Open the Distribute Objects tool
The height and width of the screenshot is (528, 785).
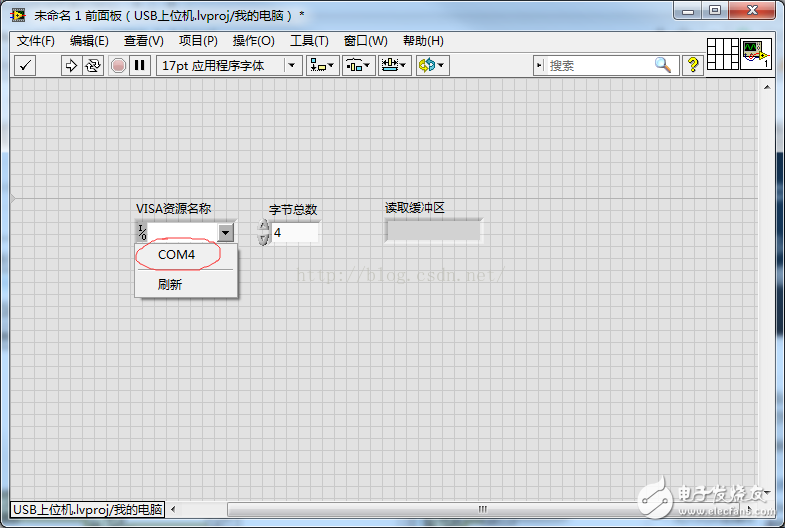(358, 66)
